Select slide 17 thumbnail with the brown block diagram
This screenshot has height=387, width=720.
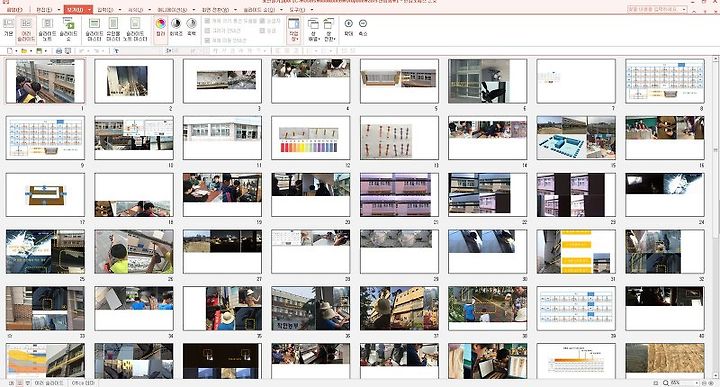pyautogui.click(x=45, y=195)
